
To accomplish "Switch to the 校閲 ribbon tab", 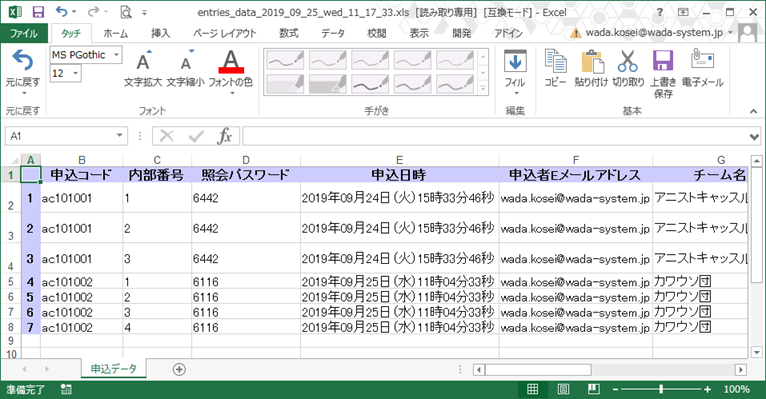I will 377,33.
